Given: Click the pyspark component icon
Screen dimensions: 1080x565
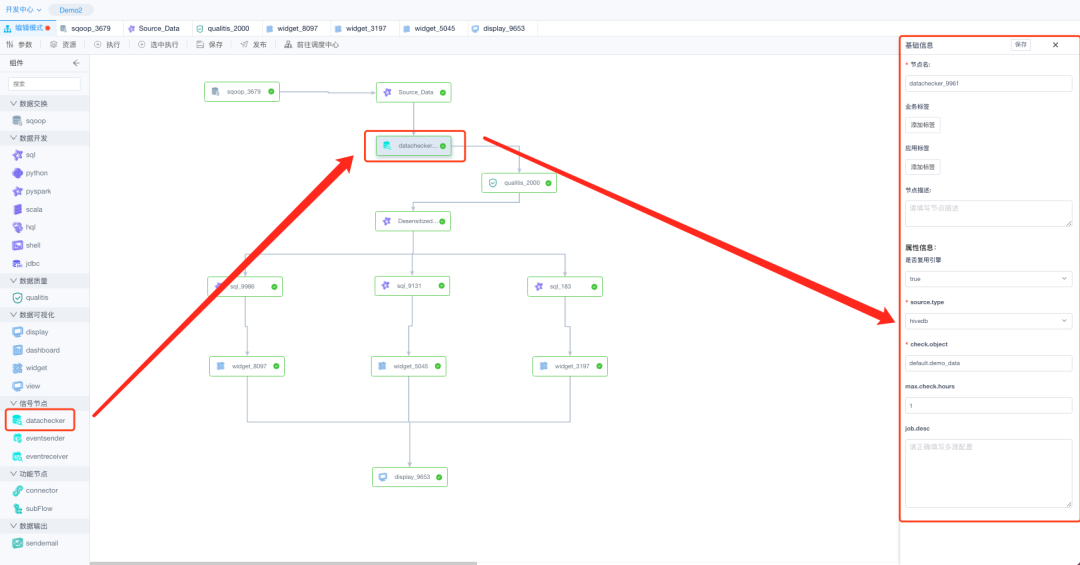Looking at the screenshot, I should click(17, 191).
